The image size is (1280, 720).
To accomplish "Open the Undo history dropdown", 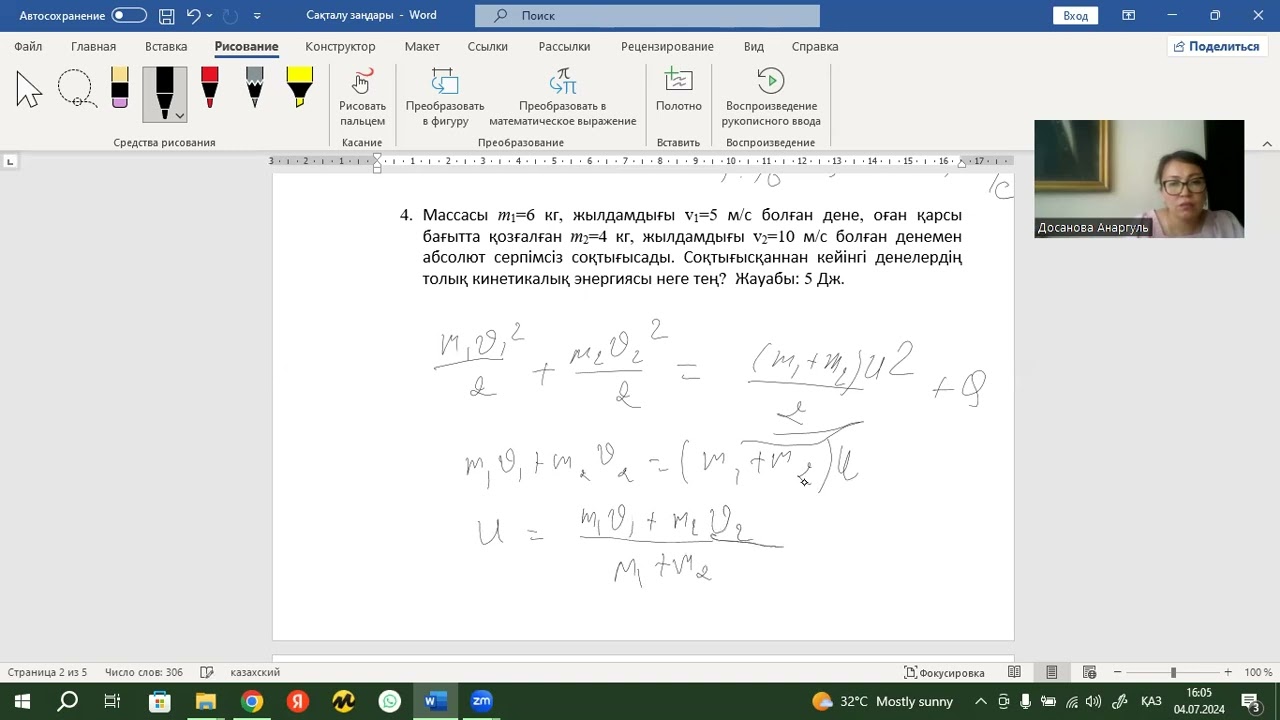I will [x=209, y=16].
